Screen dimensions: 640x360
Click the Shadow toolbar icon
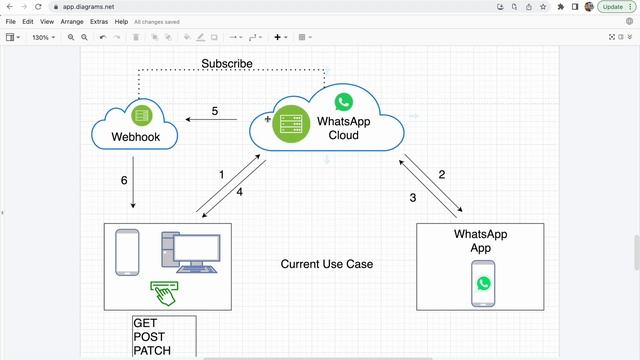tap(214, 37)
